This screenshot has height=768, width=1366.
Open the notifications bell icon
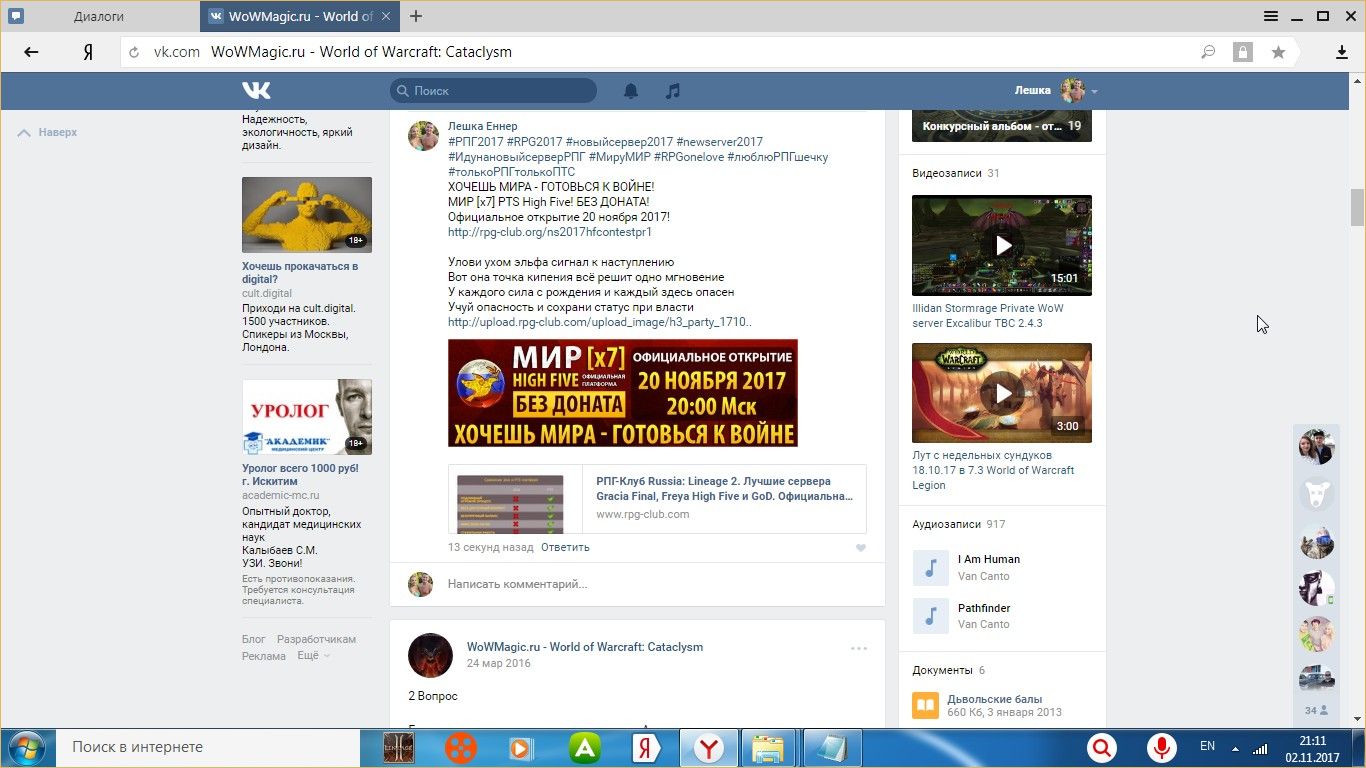click(631, 91)
